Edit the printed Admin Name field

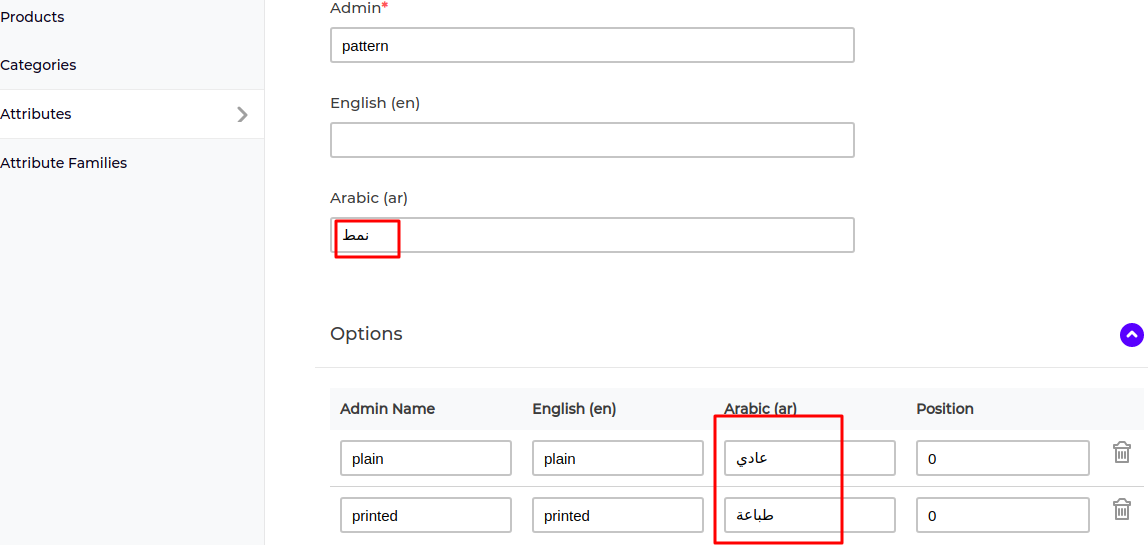pos(426,515)
